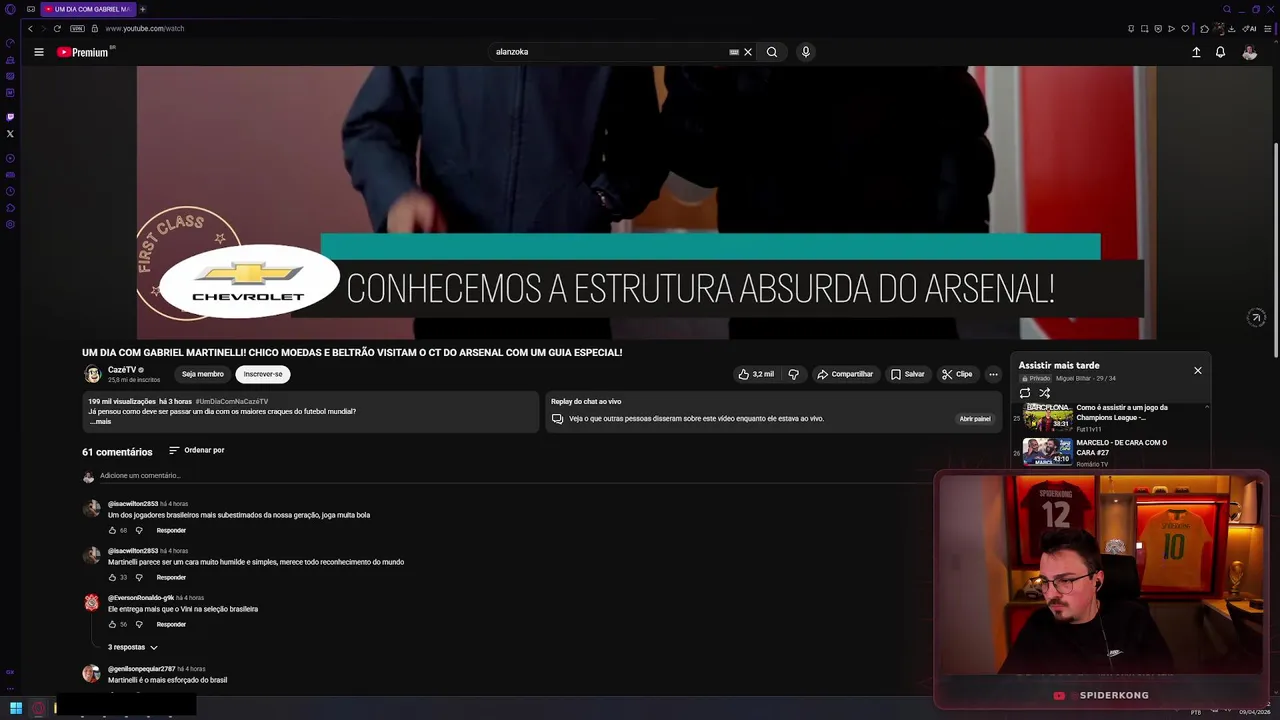1280x720 pixels.
Task: Start voice search with the microphone
Action: tap(805, 52)
